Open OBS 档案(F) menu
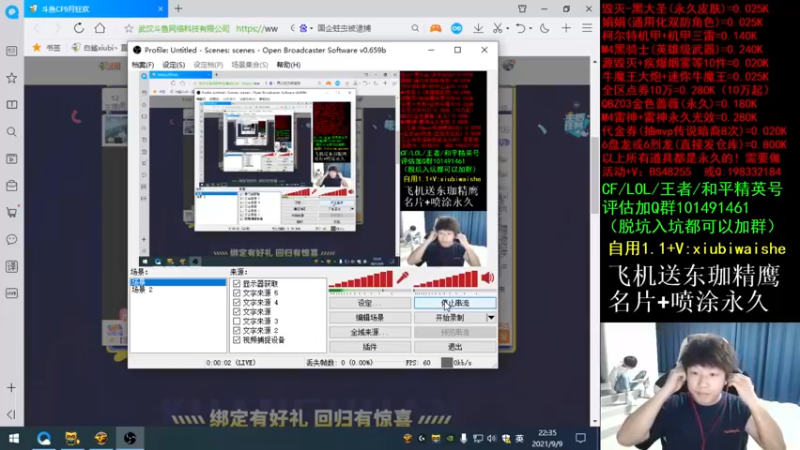Image resolution: width=800 pixels, height=450 pixels. [x=142, y=65]
